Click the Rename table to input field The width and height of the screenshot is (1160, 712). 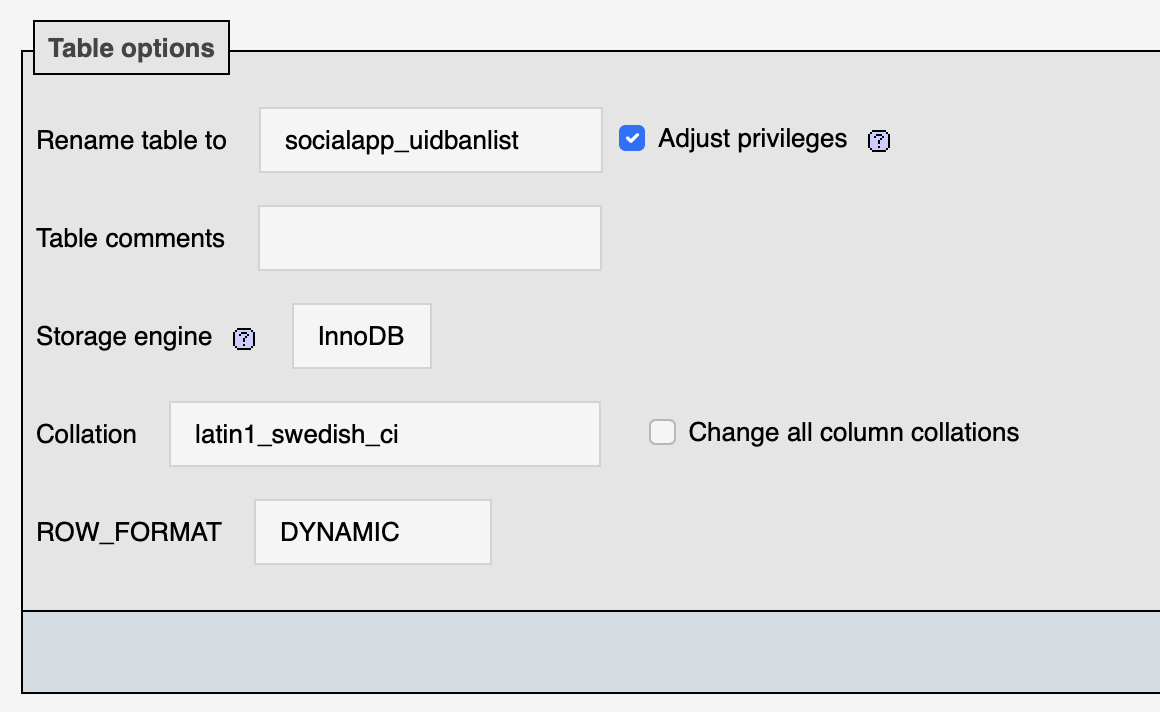429,140
